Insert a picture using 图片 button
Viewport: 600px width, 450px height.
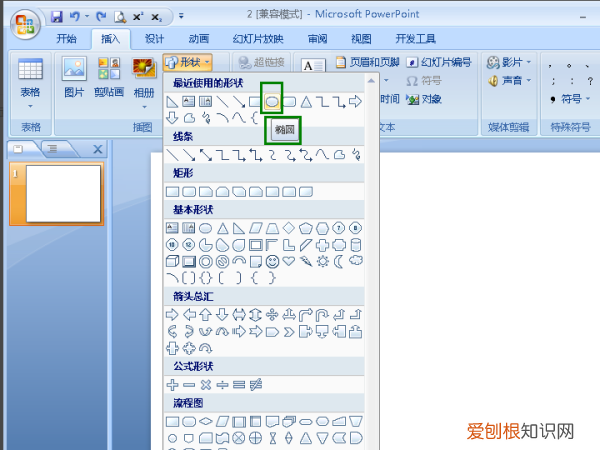(74, 80)
